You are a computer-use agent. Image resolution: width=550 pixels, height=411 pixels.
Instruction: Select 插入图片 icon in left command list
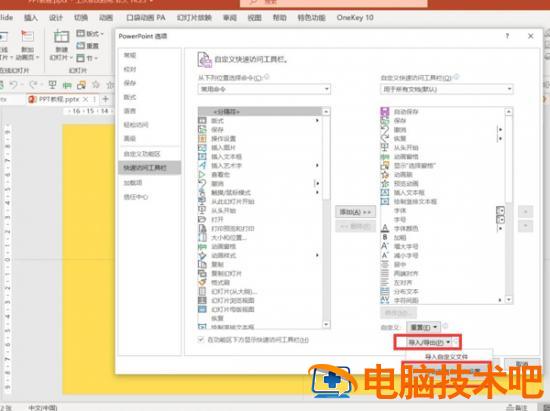click(x=202, y=148)
